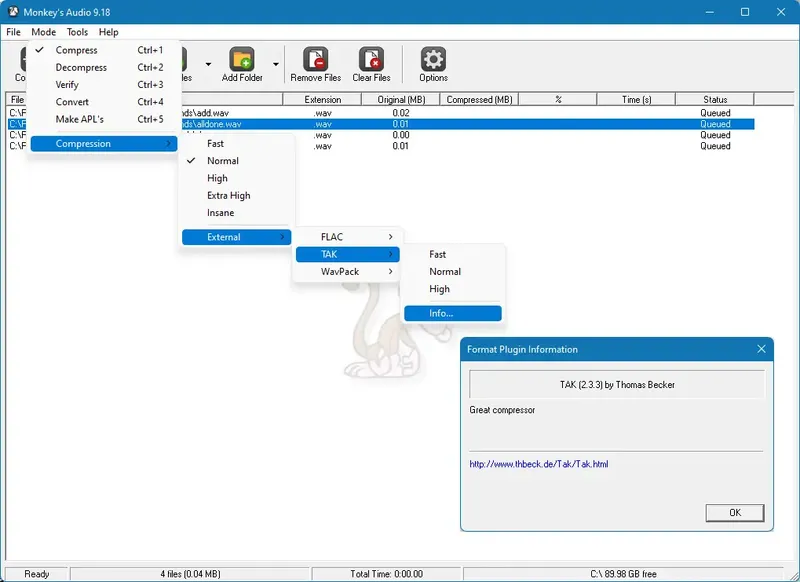Sort by % column header
The height and width of the screenshot is (582, 800).
point(558,99)
